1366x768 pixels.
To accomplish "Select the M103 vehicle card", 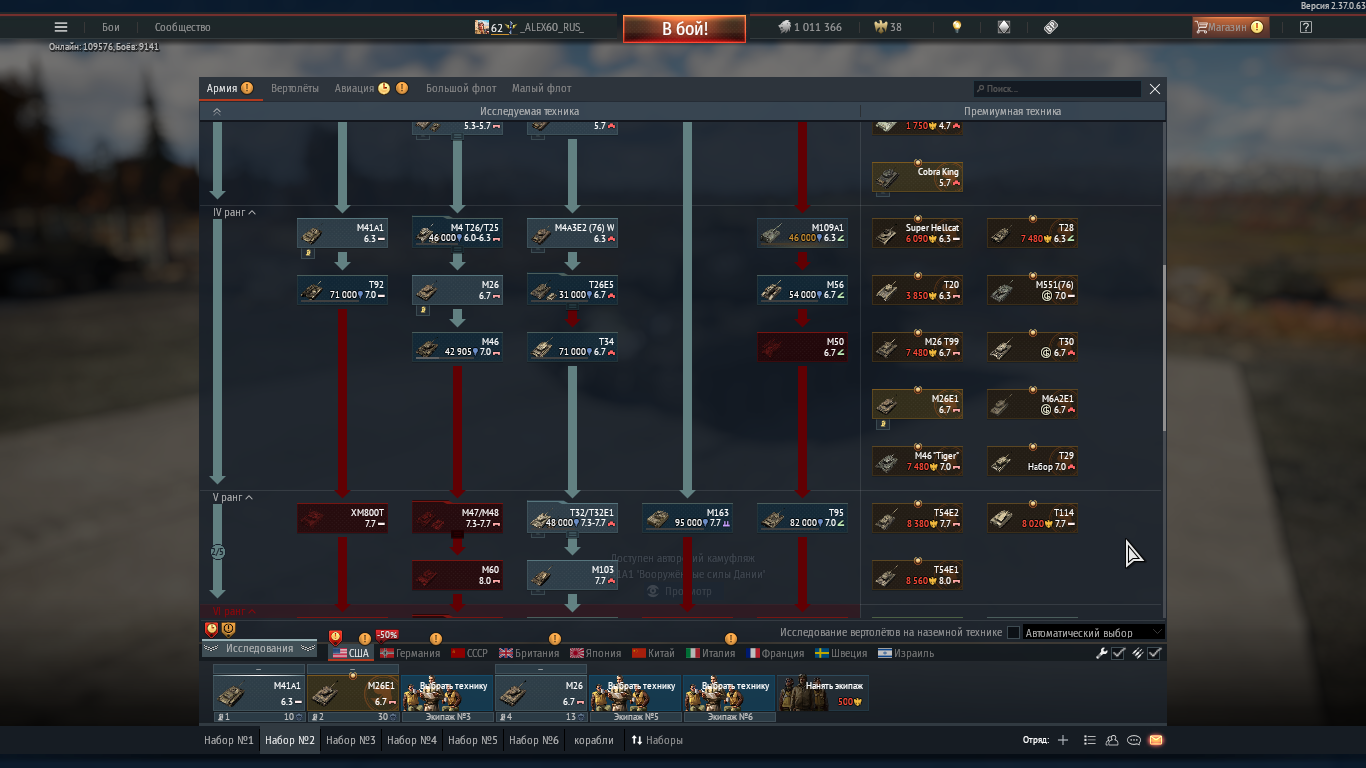I will coord(572,575).
